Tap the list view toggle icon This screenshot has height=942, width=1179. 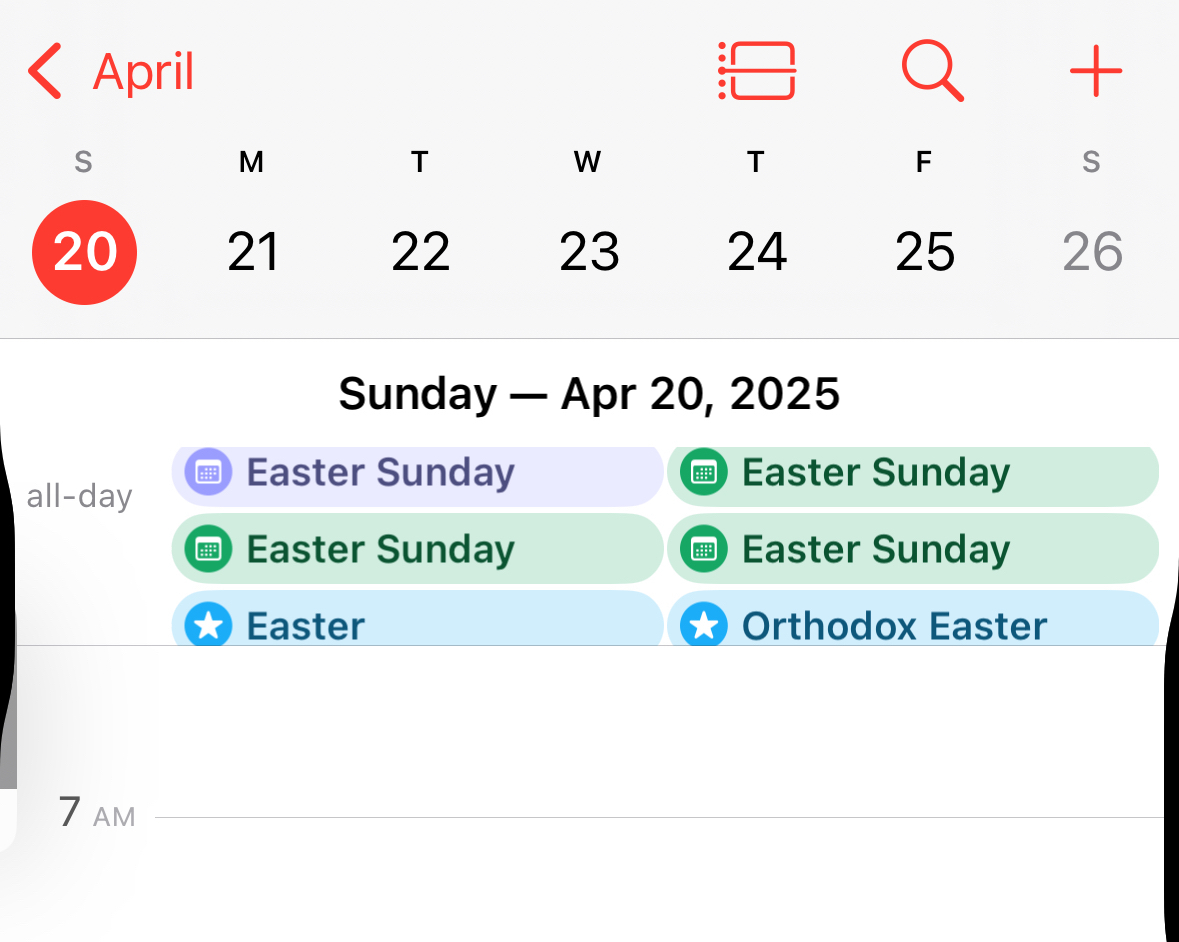(757, 71)
